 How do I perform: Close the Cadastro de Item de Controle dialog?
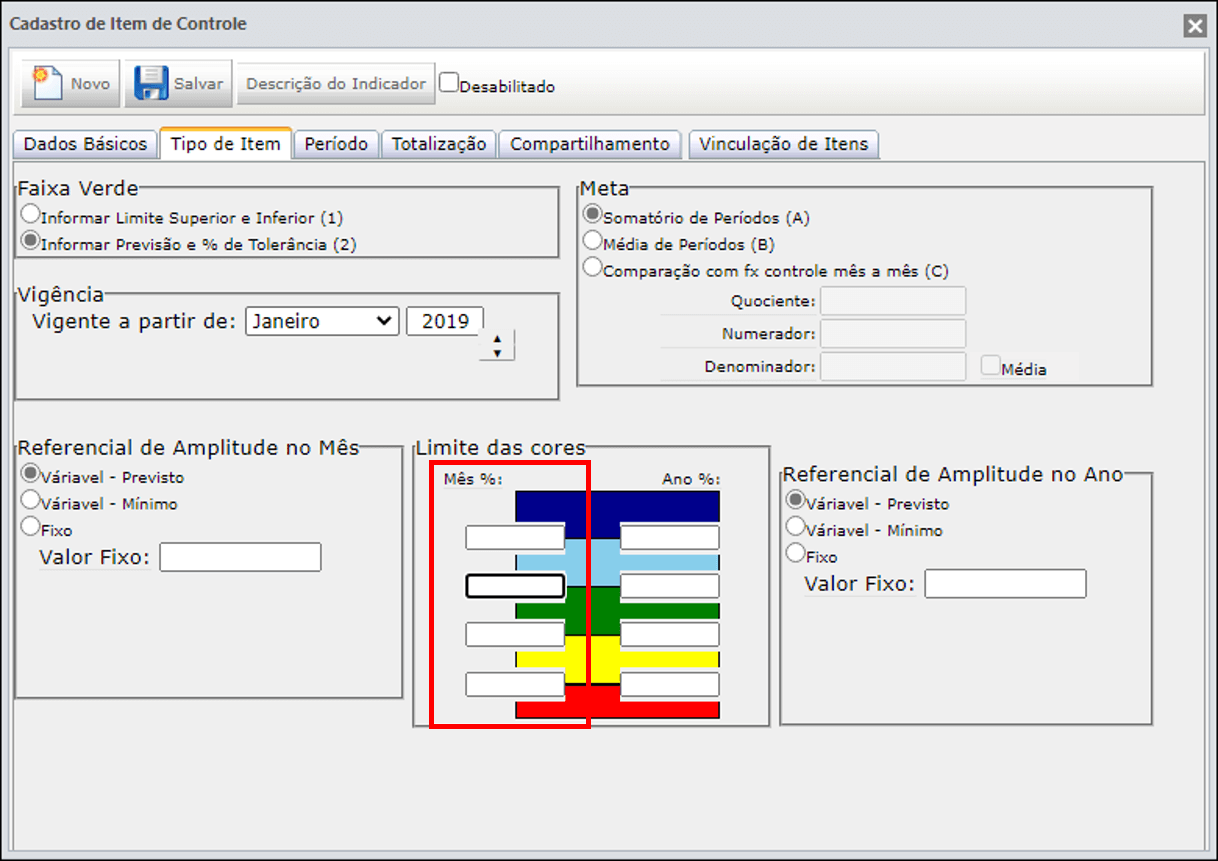point(1194,26)
